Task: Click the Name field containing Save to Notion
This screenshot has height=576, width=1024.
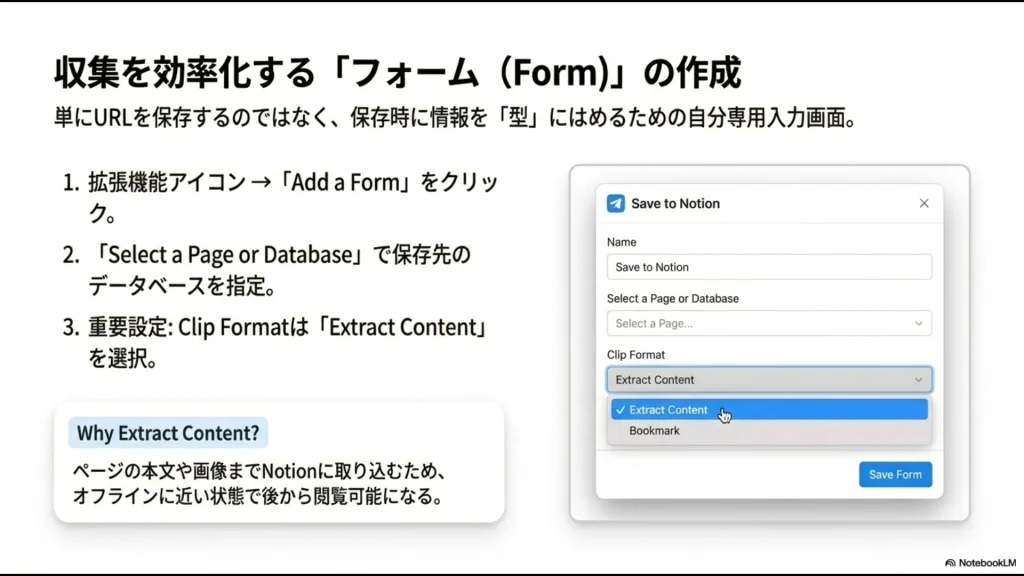Action: click(x=768, y=267)
